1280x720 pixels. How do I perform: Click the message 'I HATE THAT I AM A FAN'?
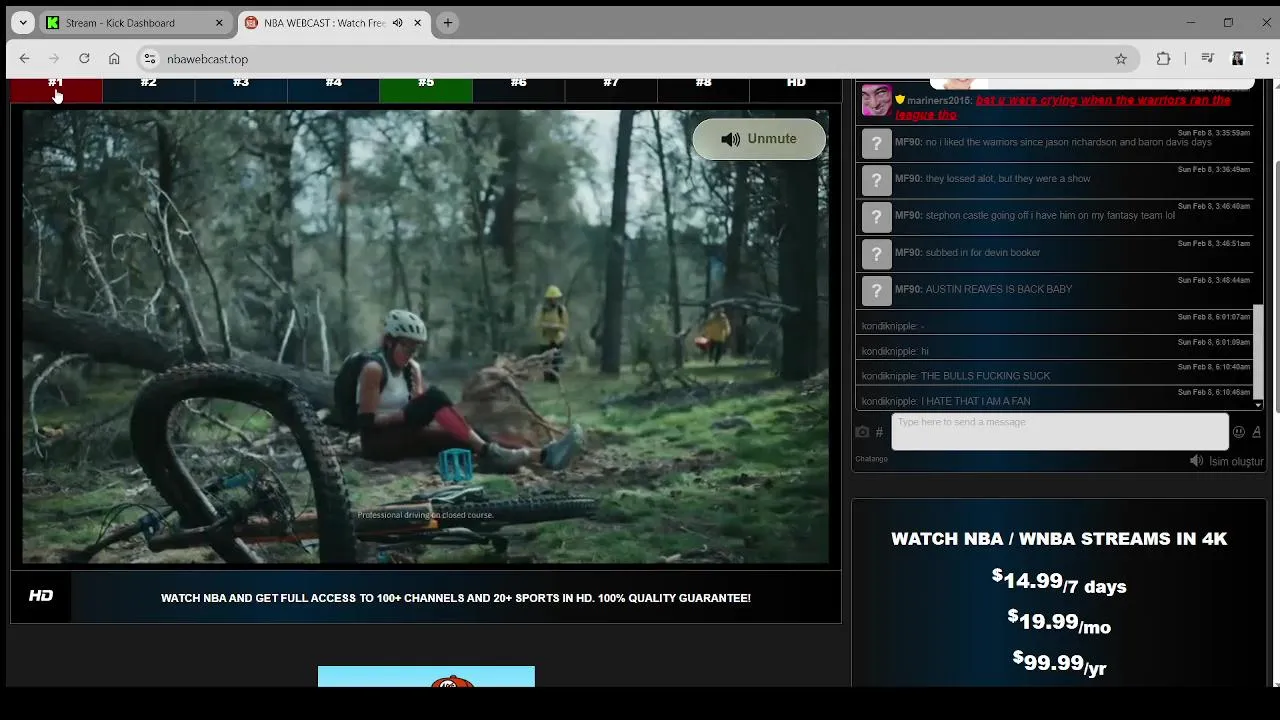coord(975,401)
